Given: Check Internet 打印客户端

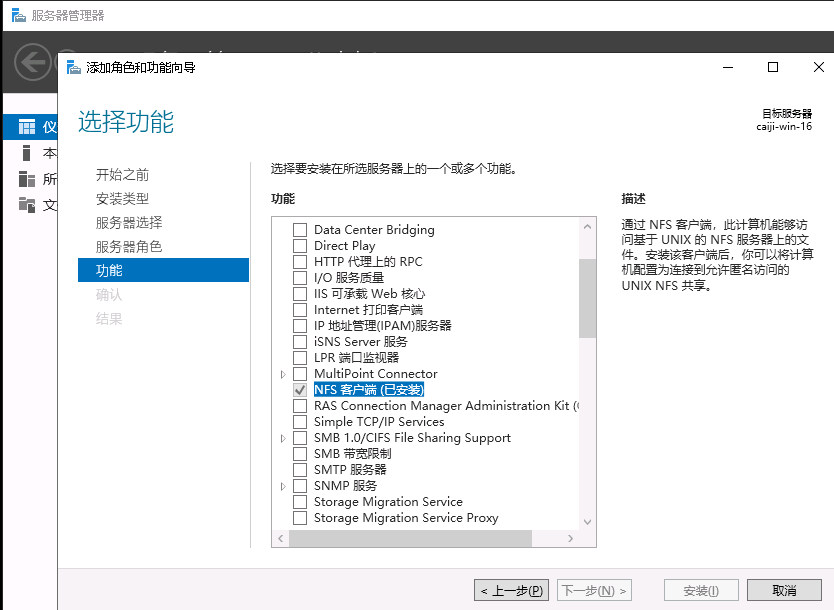Looking at the screenshot, I should [x=299, y=309].
